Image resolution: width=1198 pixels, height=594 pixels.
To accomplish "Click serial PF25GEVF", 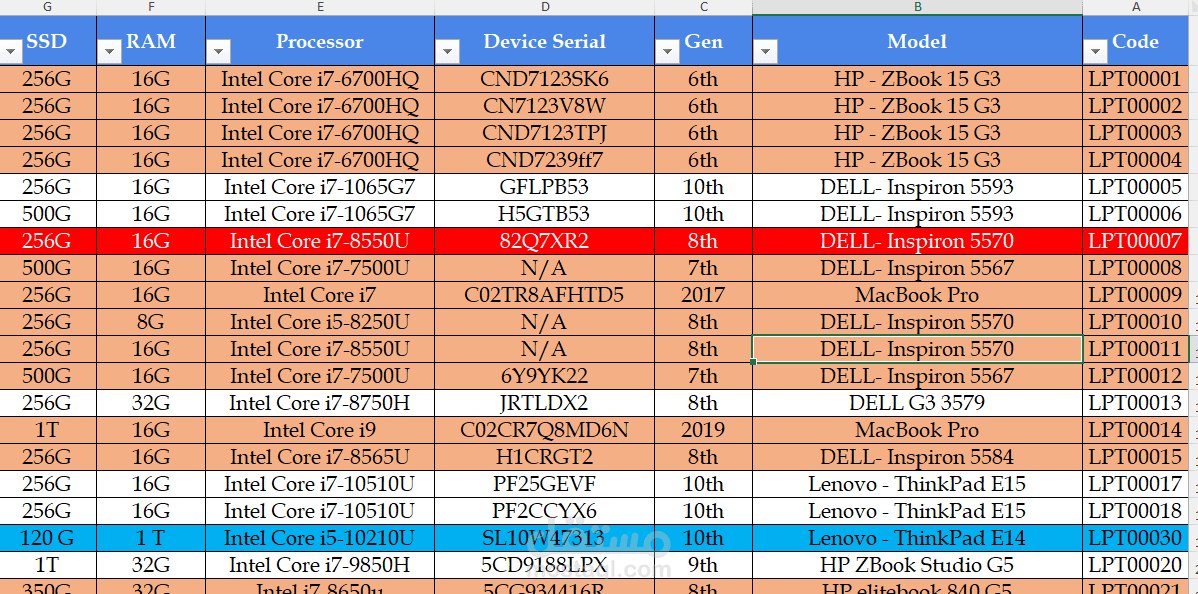I will [x=545, y=484].
